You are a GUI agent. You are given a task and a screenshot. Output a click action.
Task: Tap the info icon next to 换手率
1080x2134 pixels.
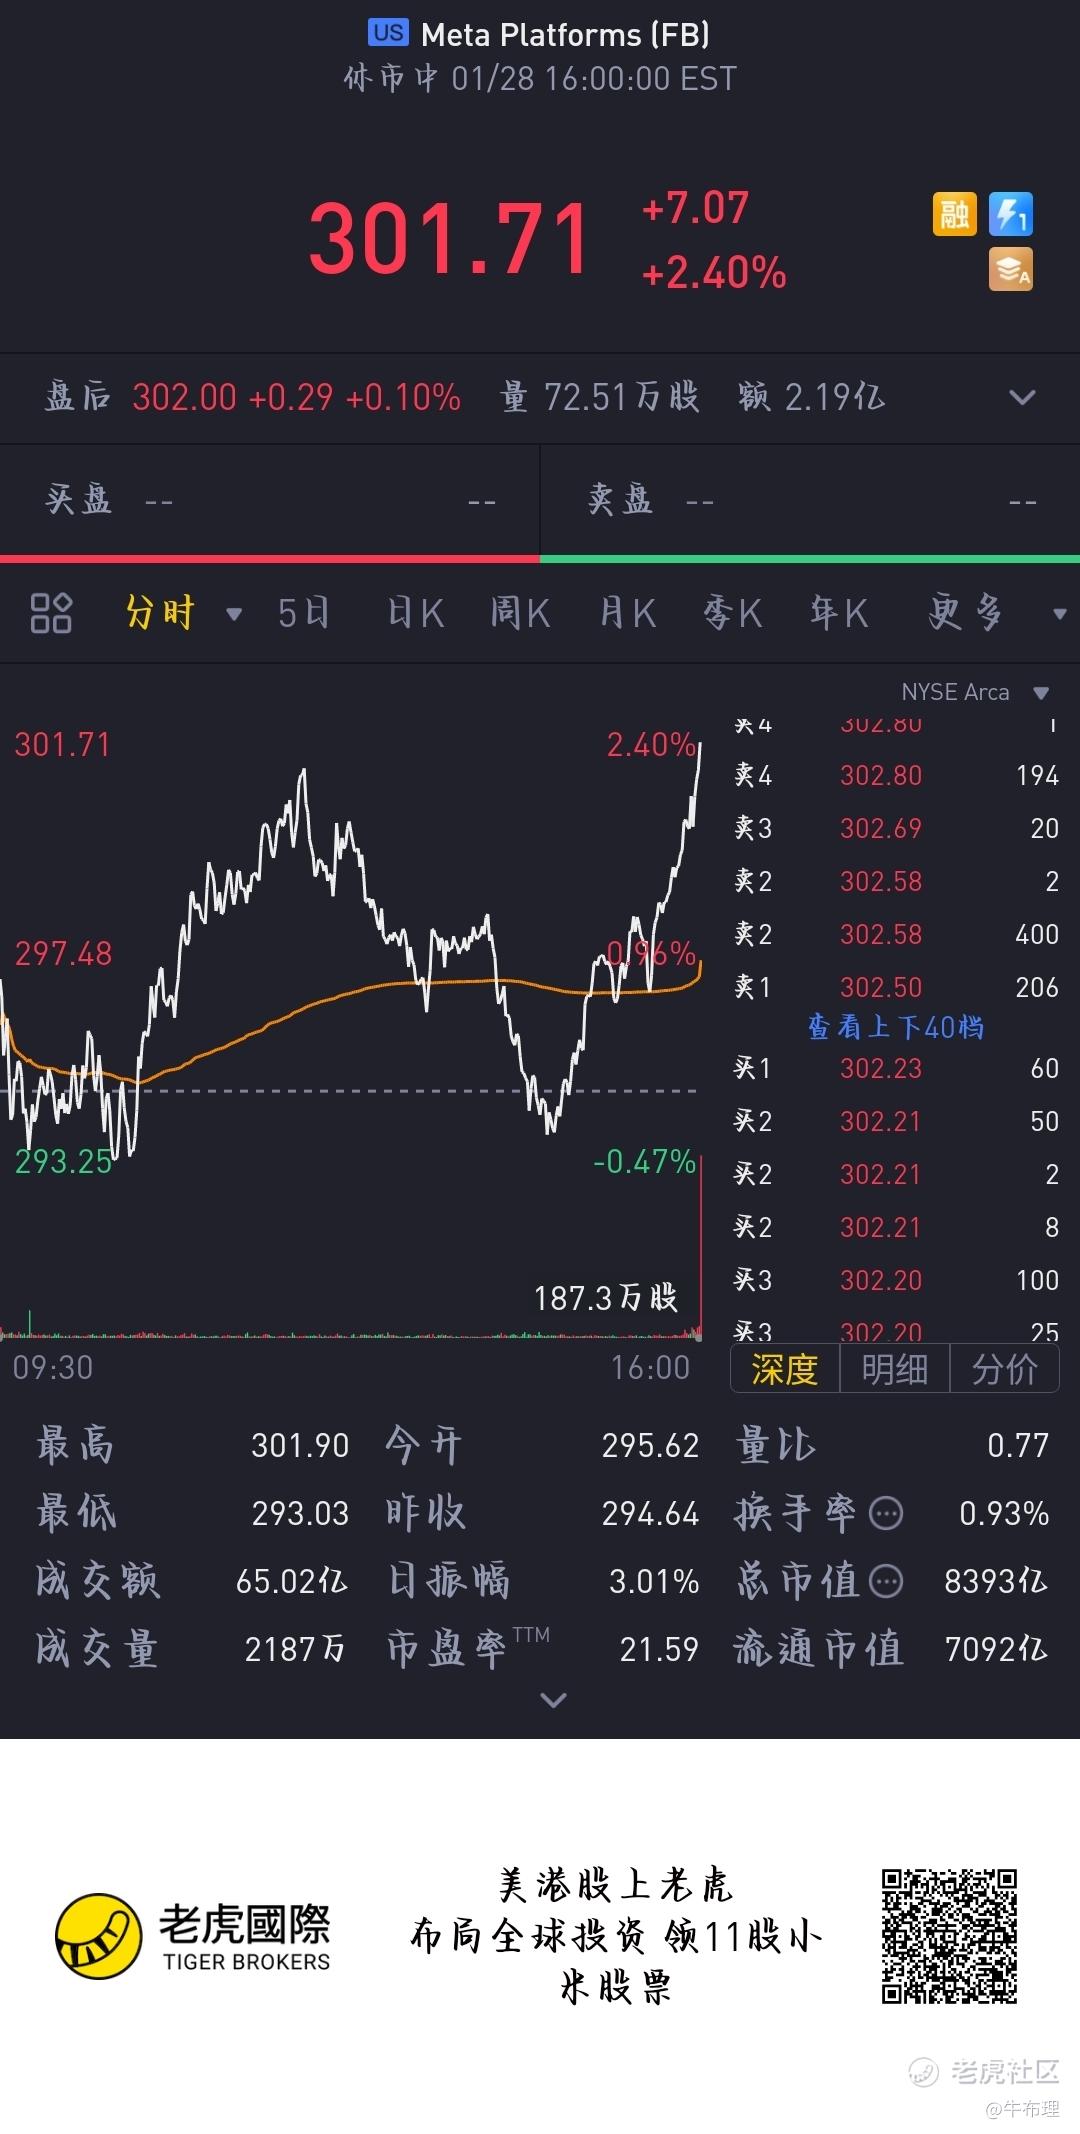886,1513
